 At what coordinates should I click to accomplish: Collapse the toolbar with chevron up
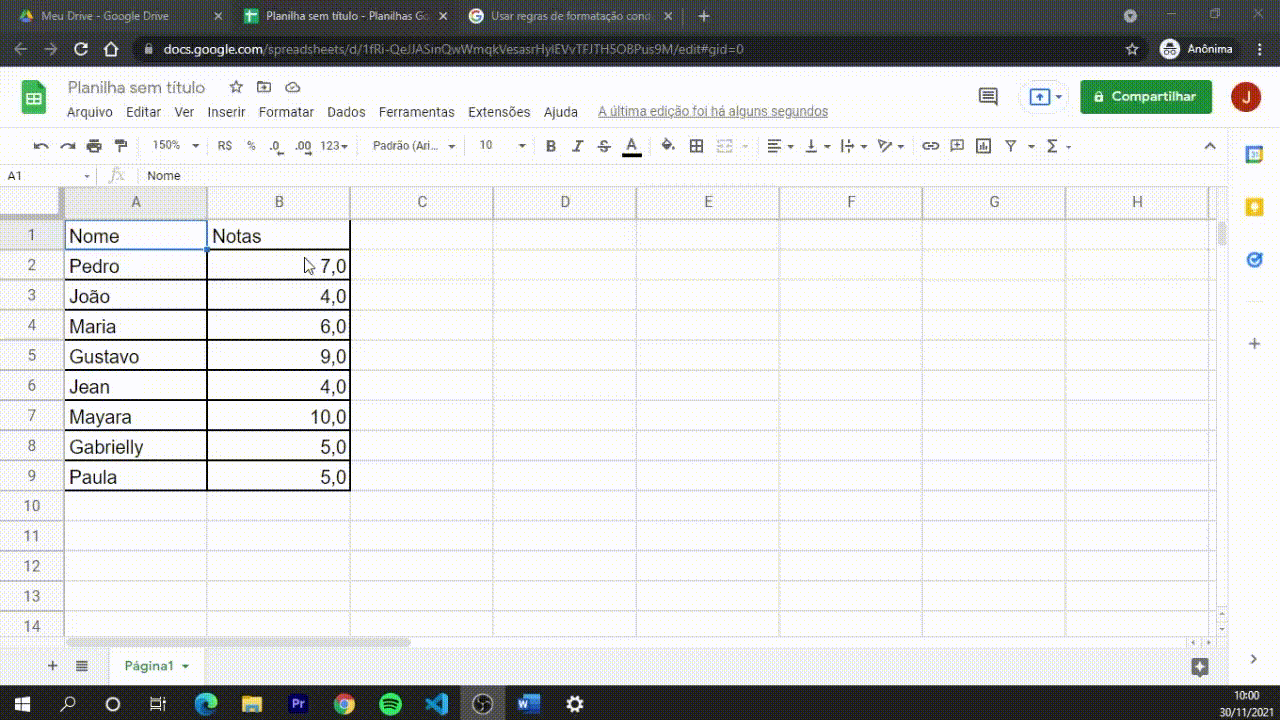tap(1210, 146)
